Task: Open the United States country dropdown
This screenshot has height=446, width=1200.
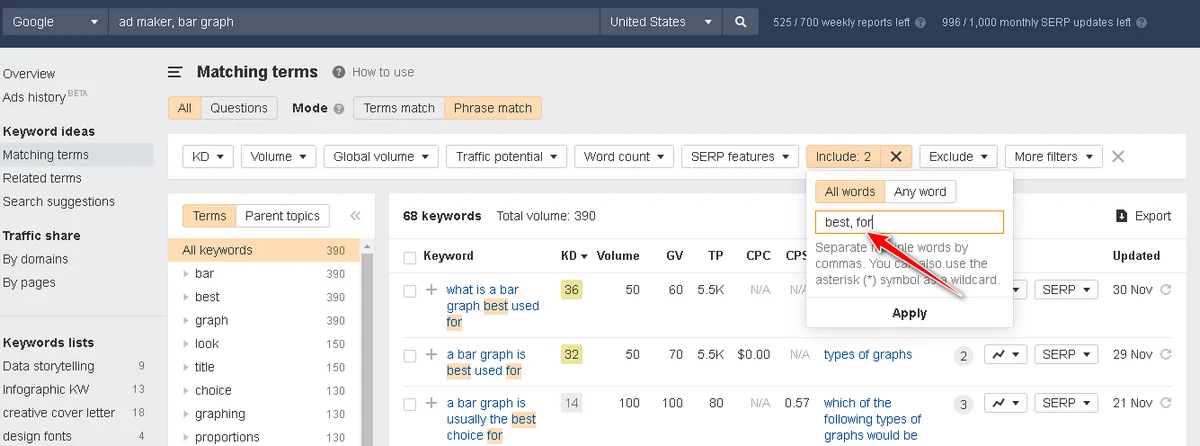Action: click(662, 22)
